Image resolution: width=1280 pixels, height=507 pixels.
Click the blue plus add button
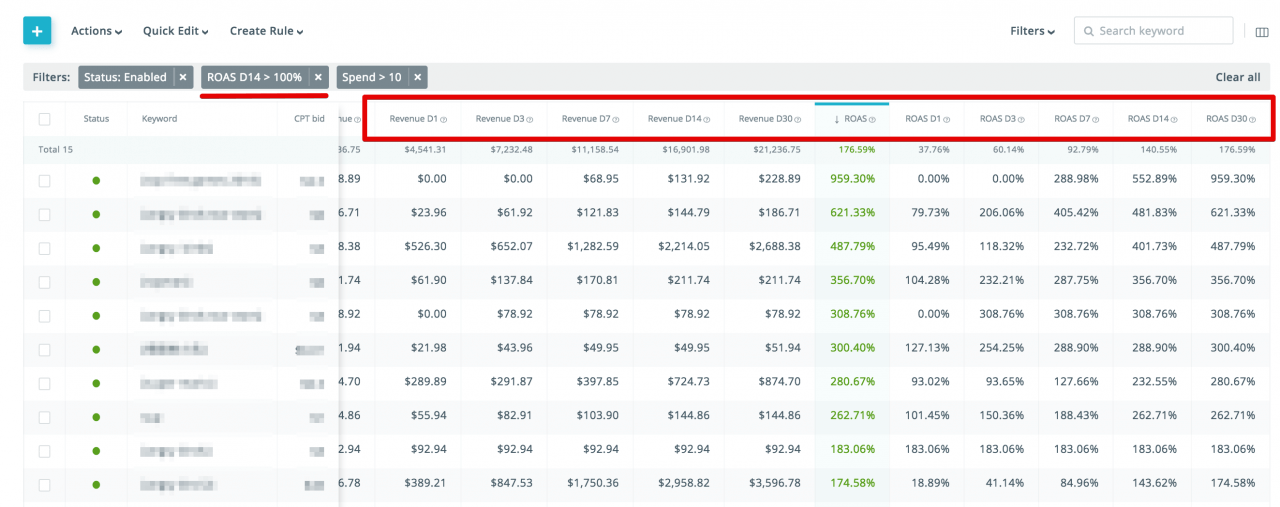pyautogui.click(x=37, y=31)
